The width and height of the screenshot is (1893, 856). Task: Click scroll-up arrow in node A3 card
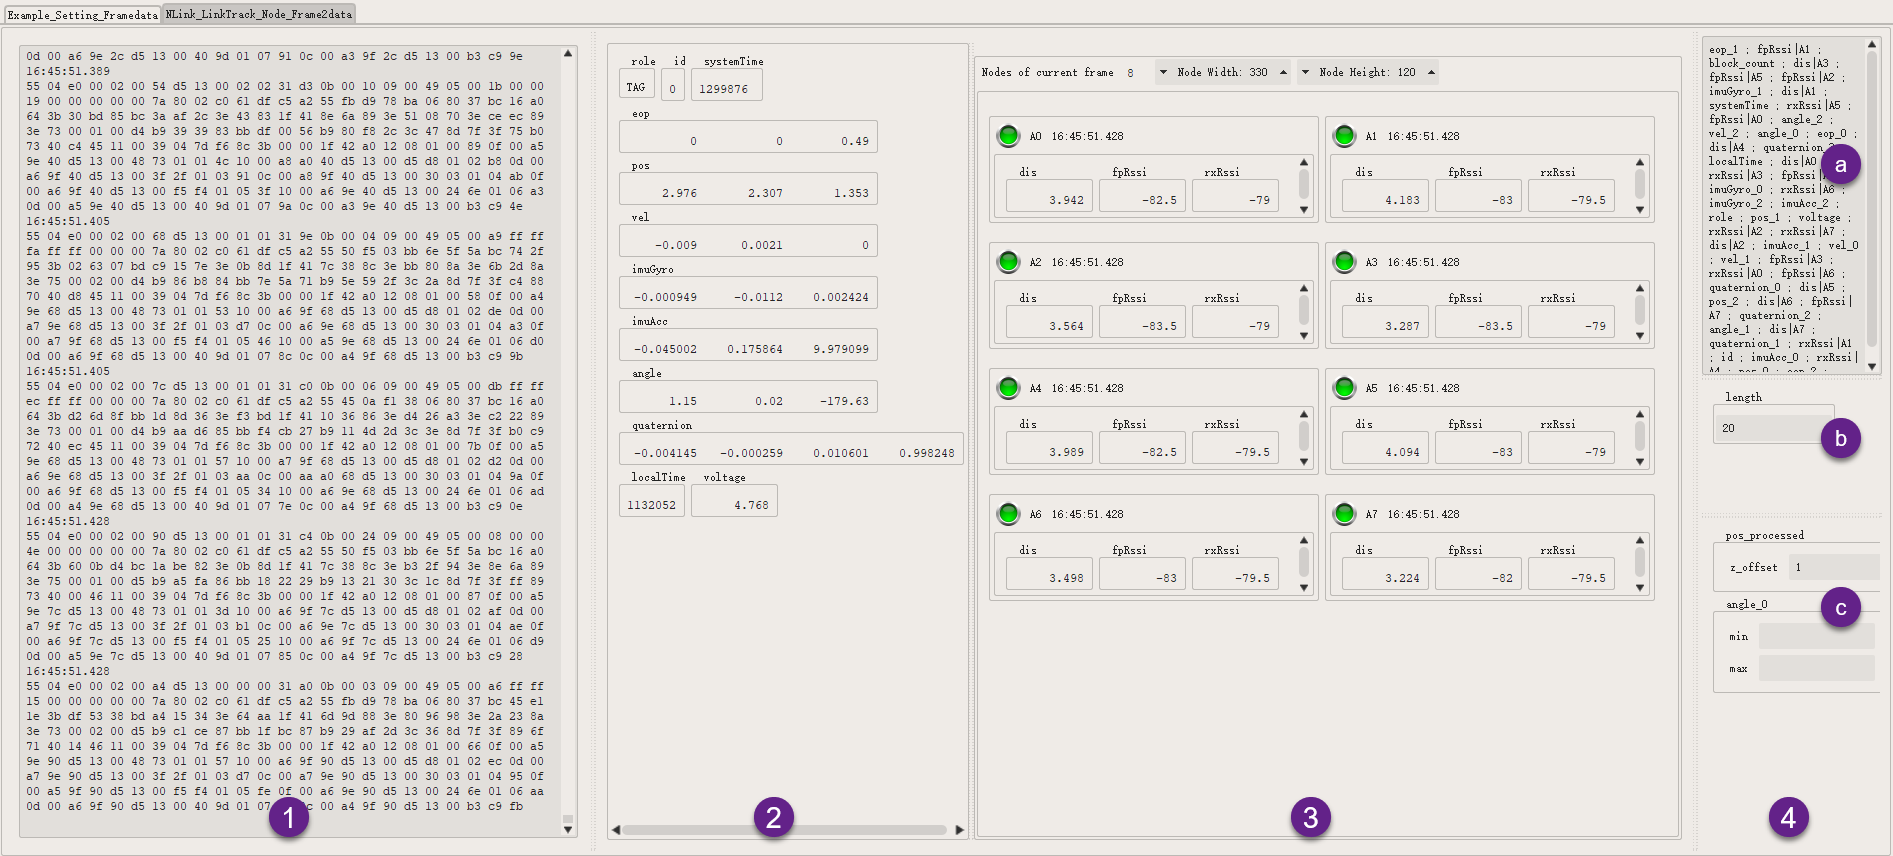pos(1640,288)
